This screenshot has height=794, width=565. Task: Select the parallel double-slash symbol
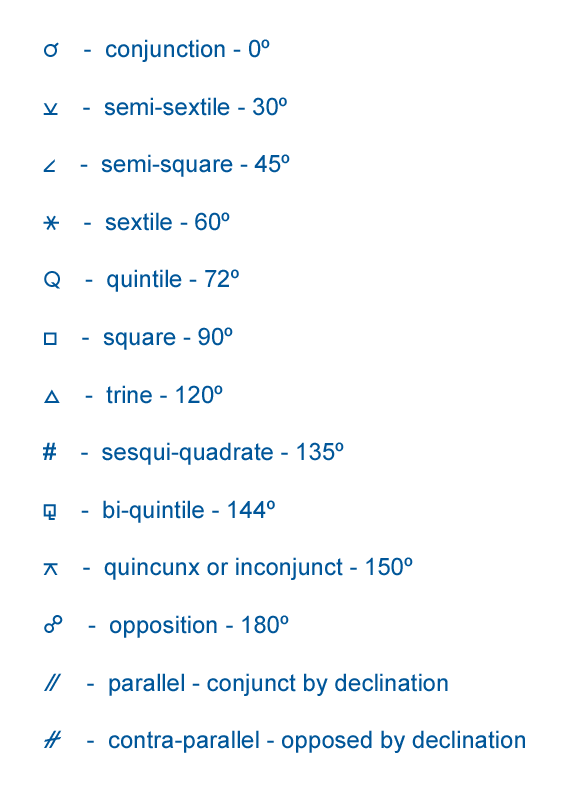coord(52,683)
